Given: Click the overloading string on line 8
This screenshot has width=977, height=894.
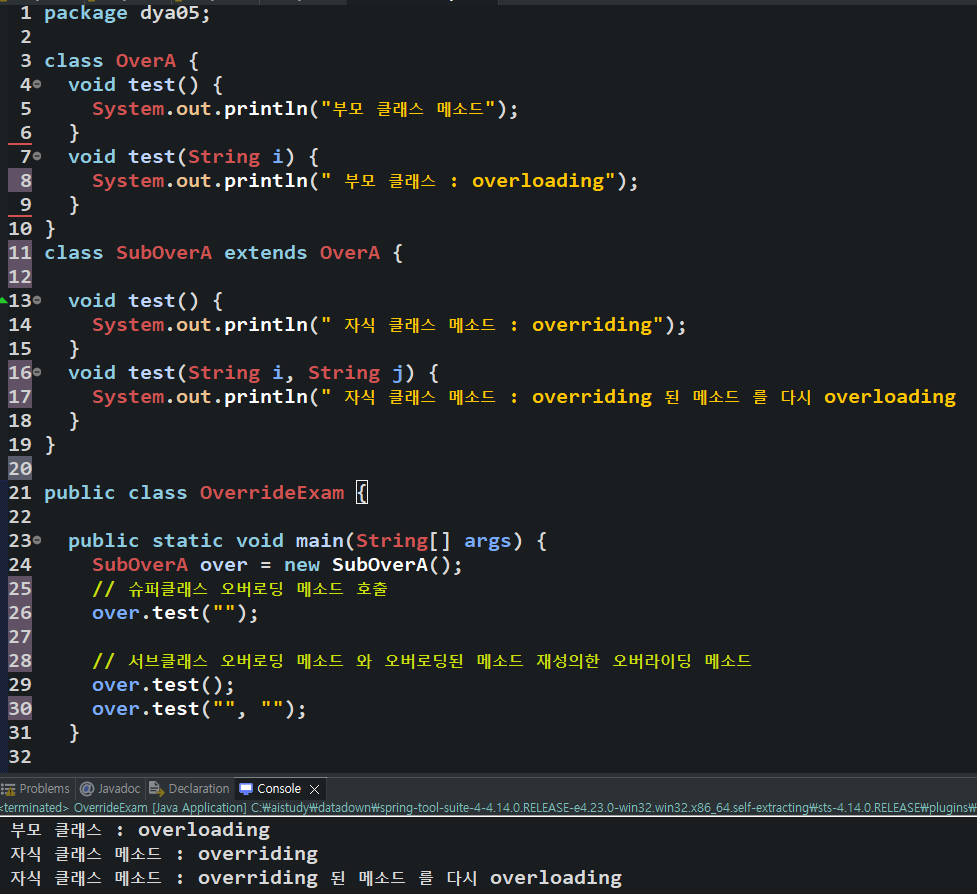Looking at the screenshot, I should tap(467, 181).
